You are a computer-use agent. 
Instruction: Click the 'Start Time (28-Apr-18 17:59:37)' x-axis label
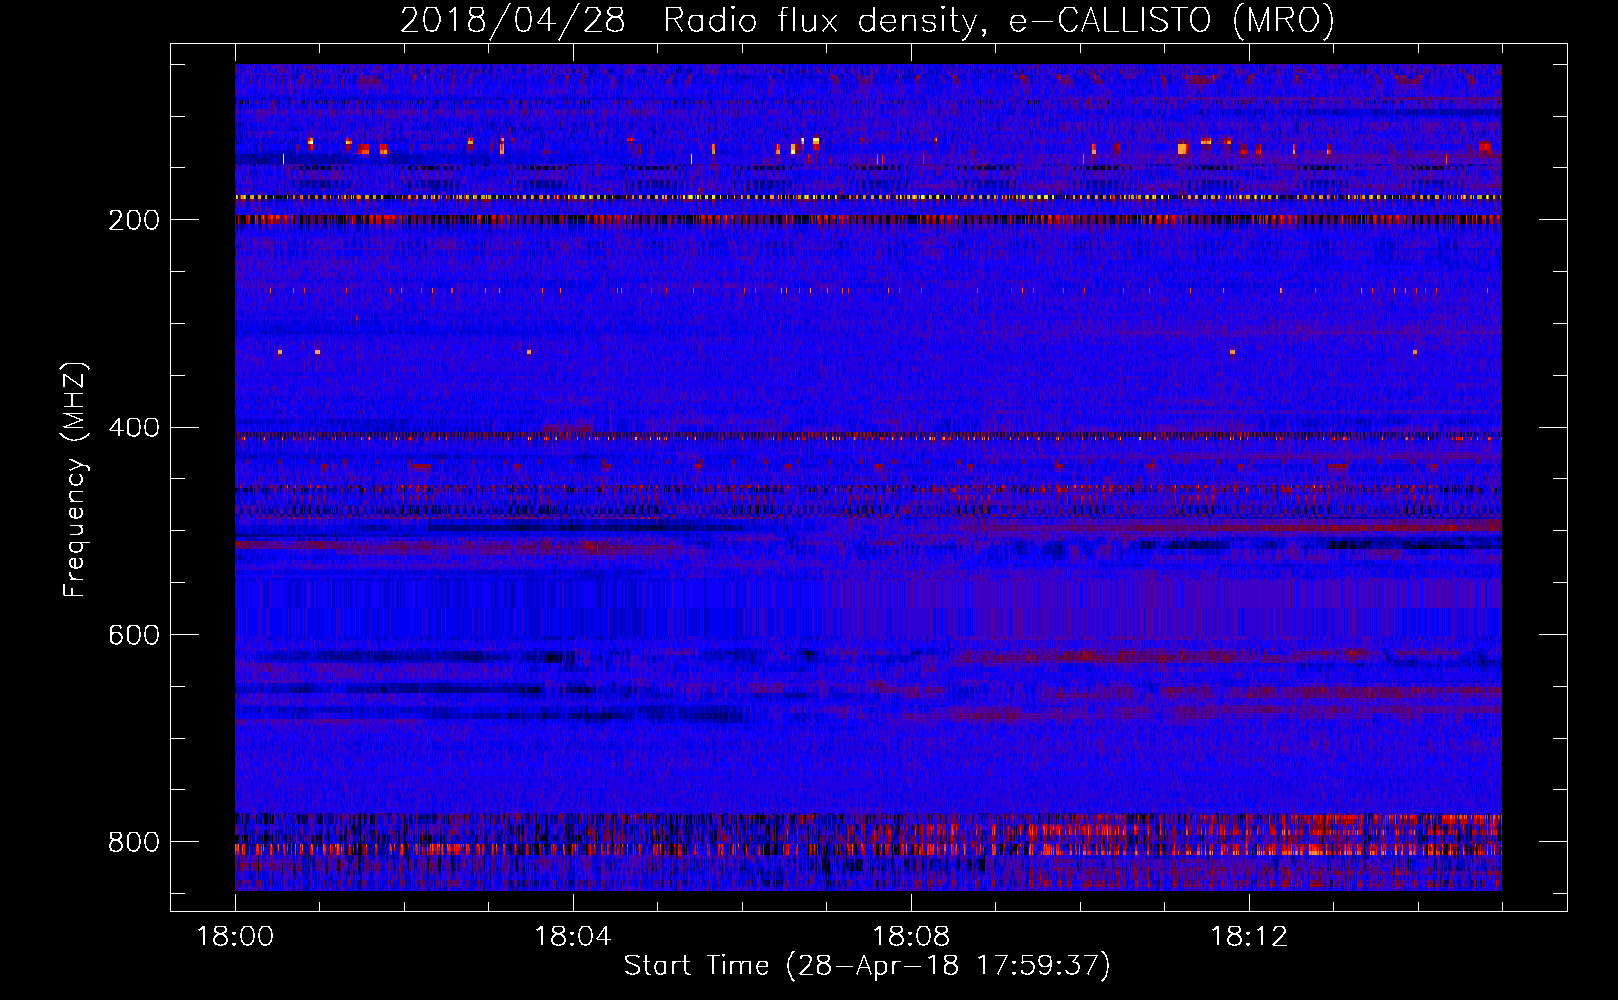point(867,966)
